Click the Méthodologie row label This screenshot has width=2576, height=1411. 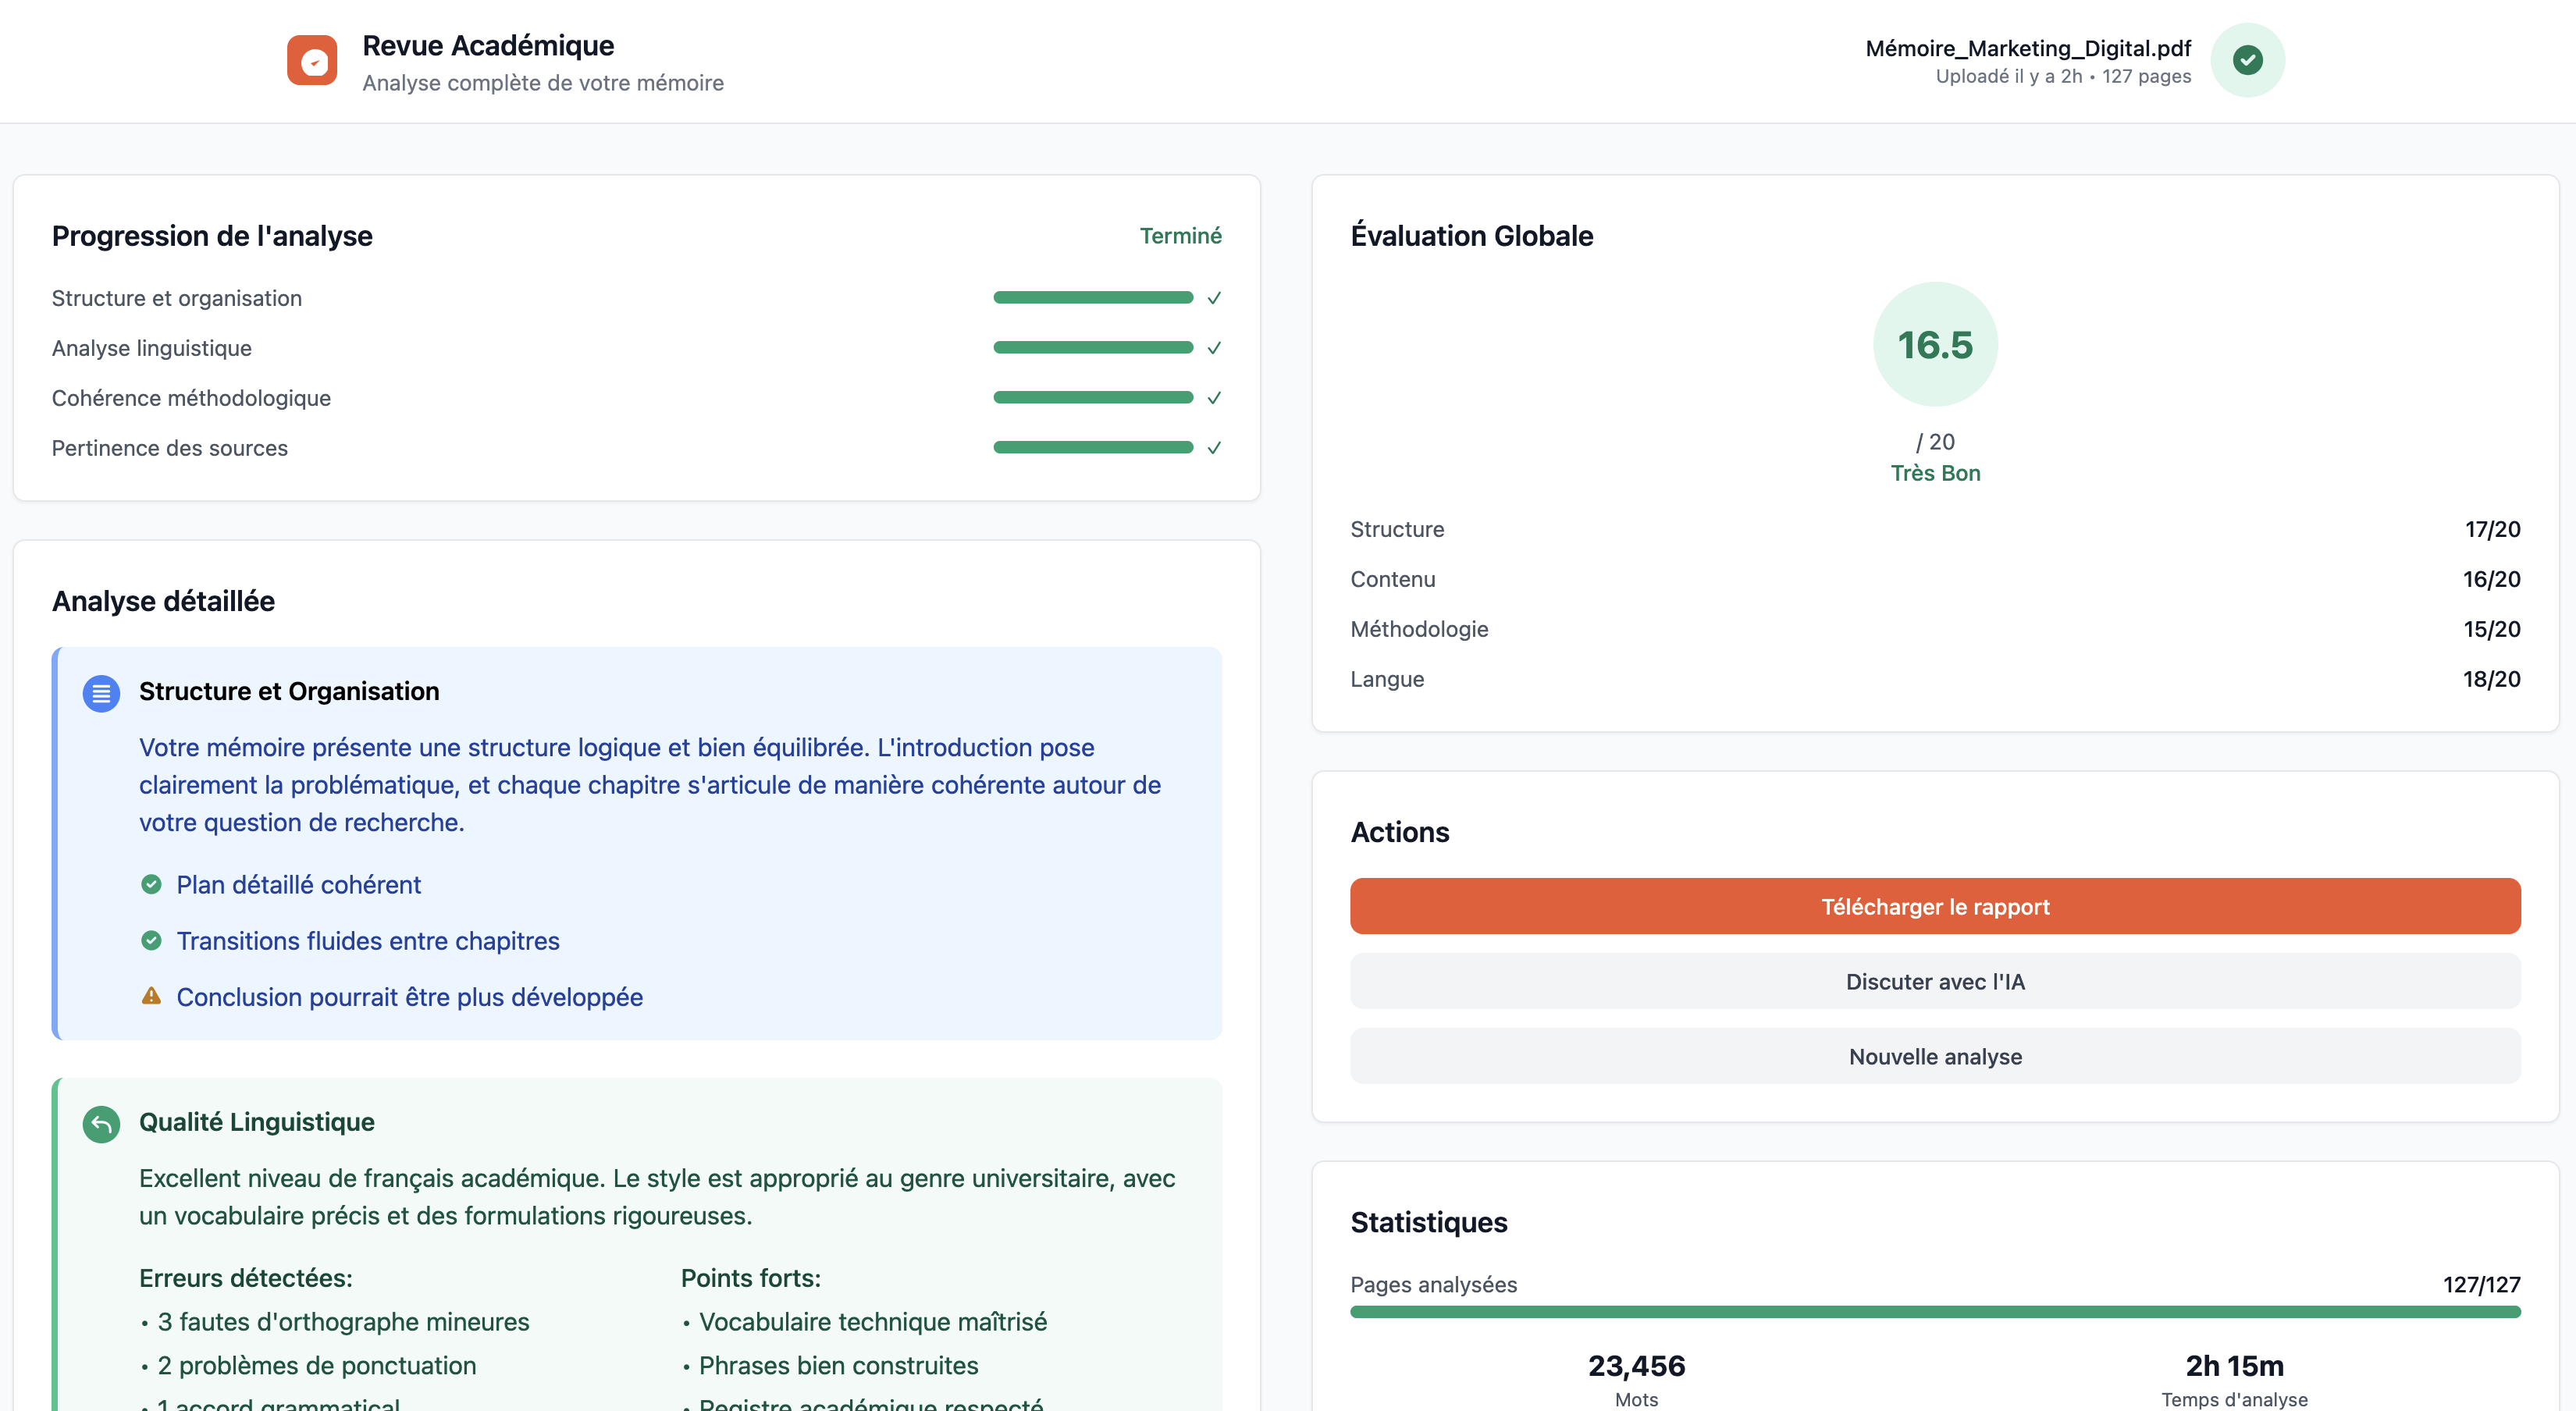pos(1419,629)
